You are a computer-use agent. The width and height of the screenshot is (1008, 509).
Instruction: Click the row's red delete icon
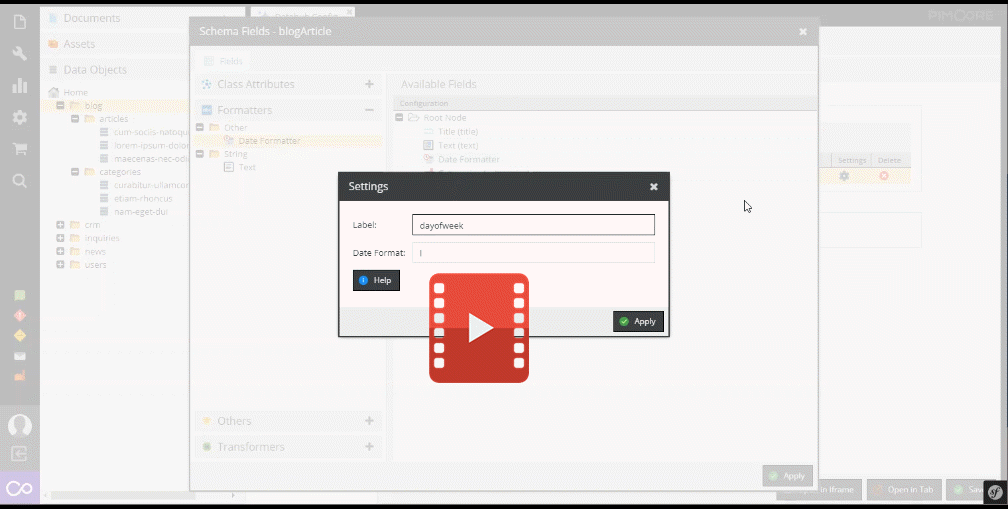[884, 176]
